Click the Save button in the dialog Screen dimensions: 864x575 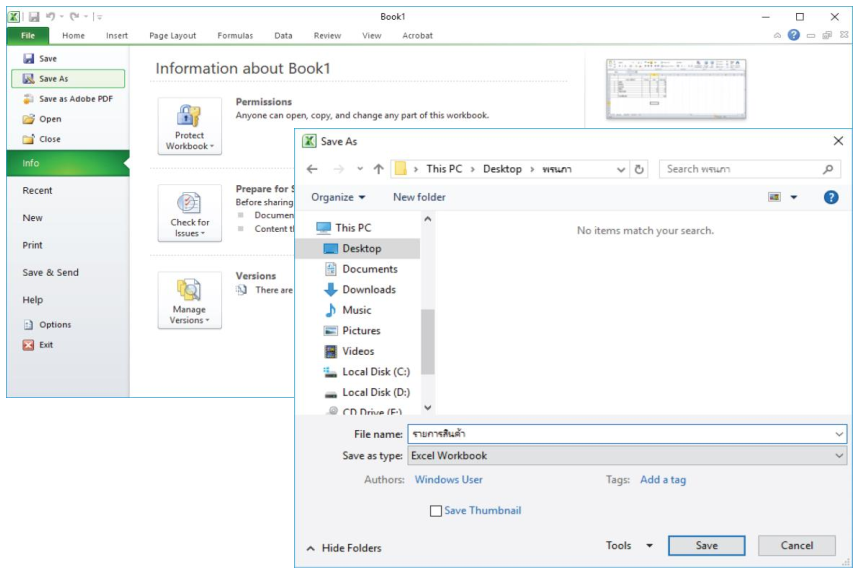click(x=706, y=546)
